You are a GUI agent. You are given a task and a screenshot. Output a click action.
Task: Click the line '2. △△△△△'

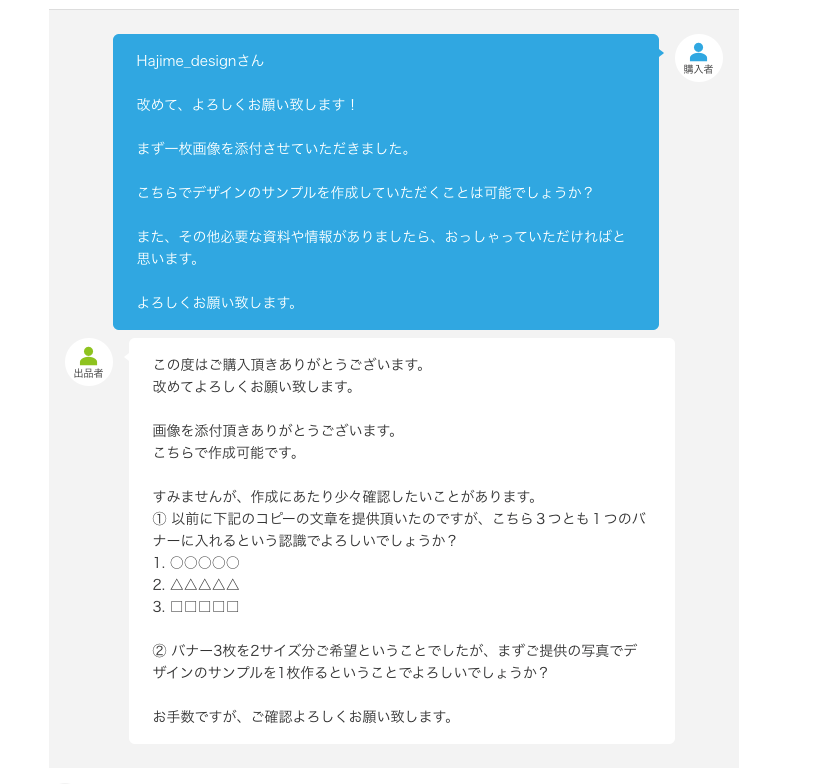(x=196, y=584)
